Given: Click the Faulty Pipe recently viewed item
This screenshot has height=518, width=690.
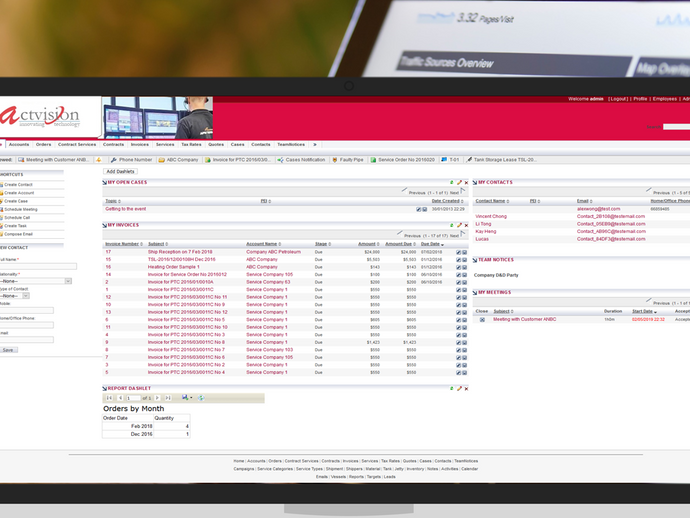Looking at the screenshot, I should [351, 160].
